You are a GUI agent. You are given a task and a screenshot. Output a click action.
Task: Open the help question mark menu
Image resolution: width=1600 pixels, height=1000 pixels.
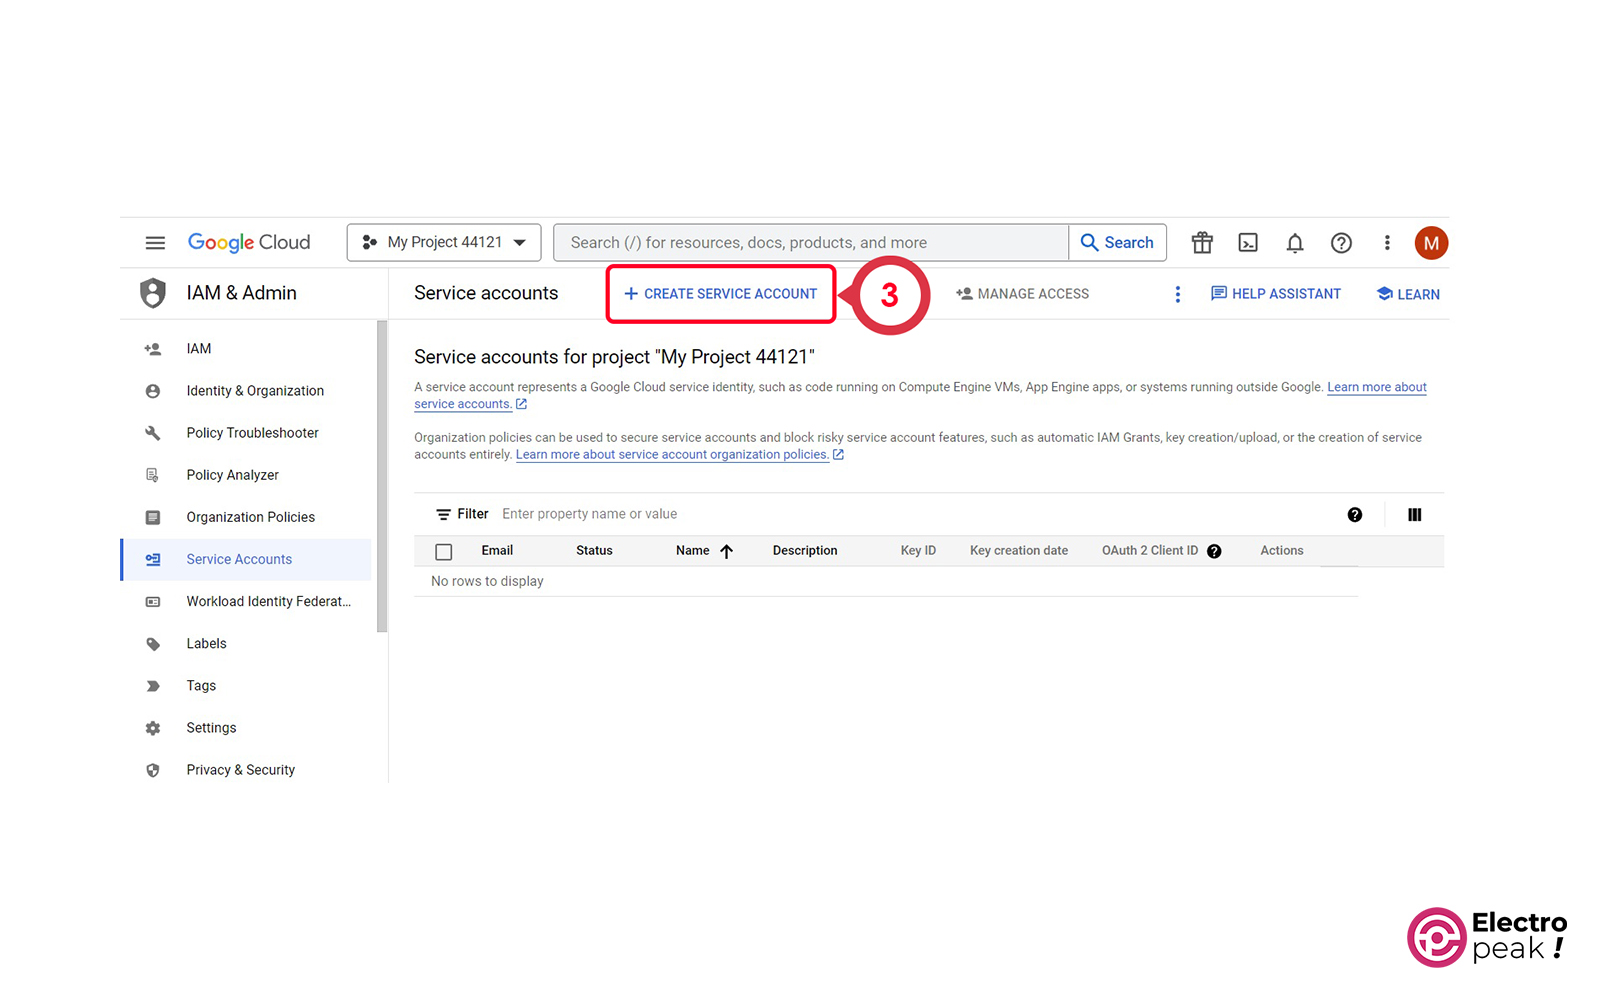pos(1341,243)
